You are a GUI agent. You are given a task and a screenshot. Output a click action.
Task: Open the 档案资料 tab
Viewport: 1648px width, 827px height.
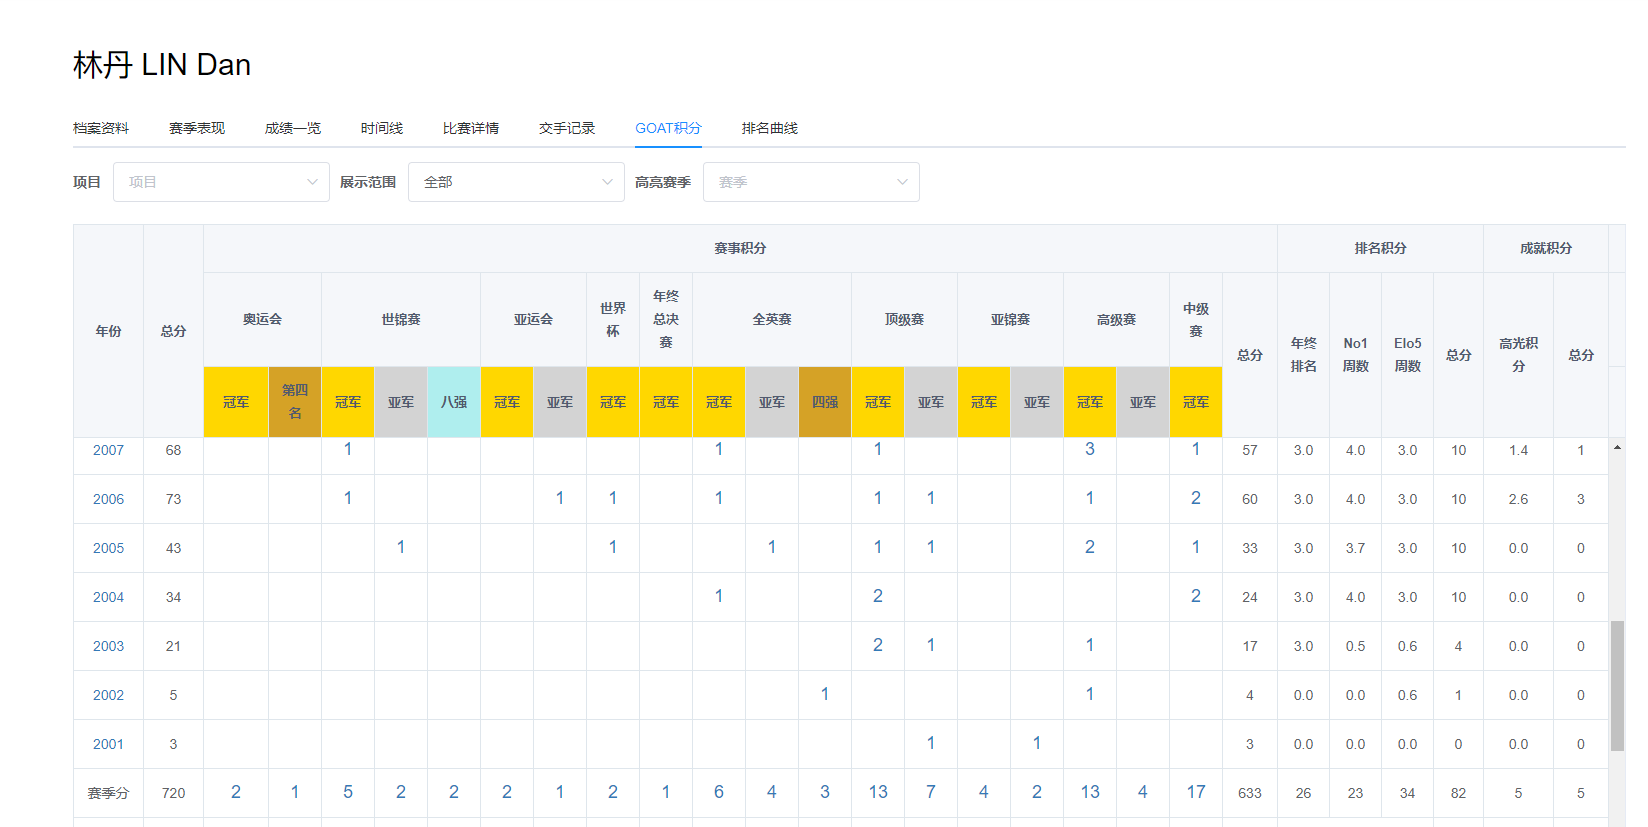point(101,128)
